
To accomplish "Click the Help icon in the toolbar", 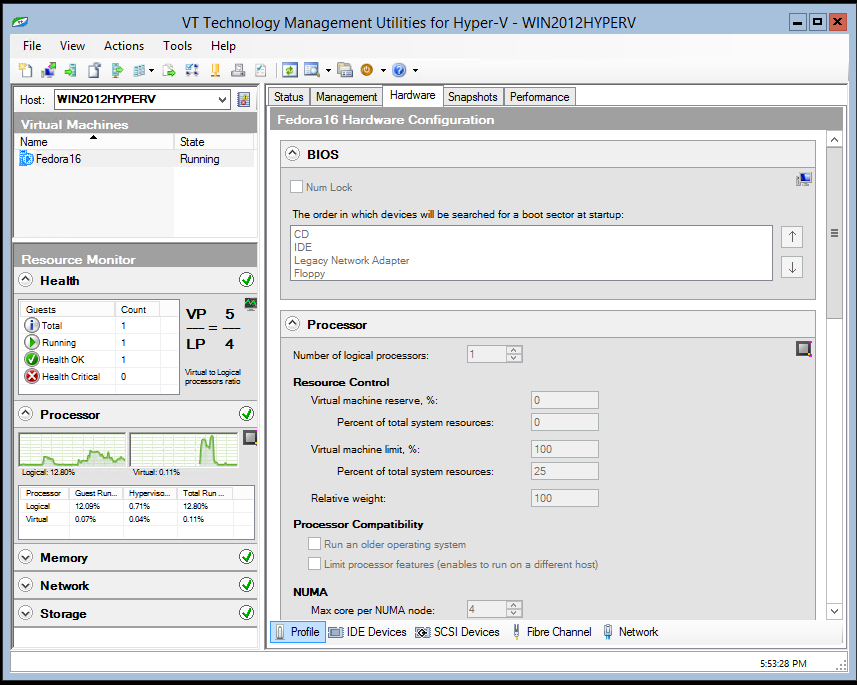I will click(396, 70).
